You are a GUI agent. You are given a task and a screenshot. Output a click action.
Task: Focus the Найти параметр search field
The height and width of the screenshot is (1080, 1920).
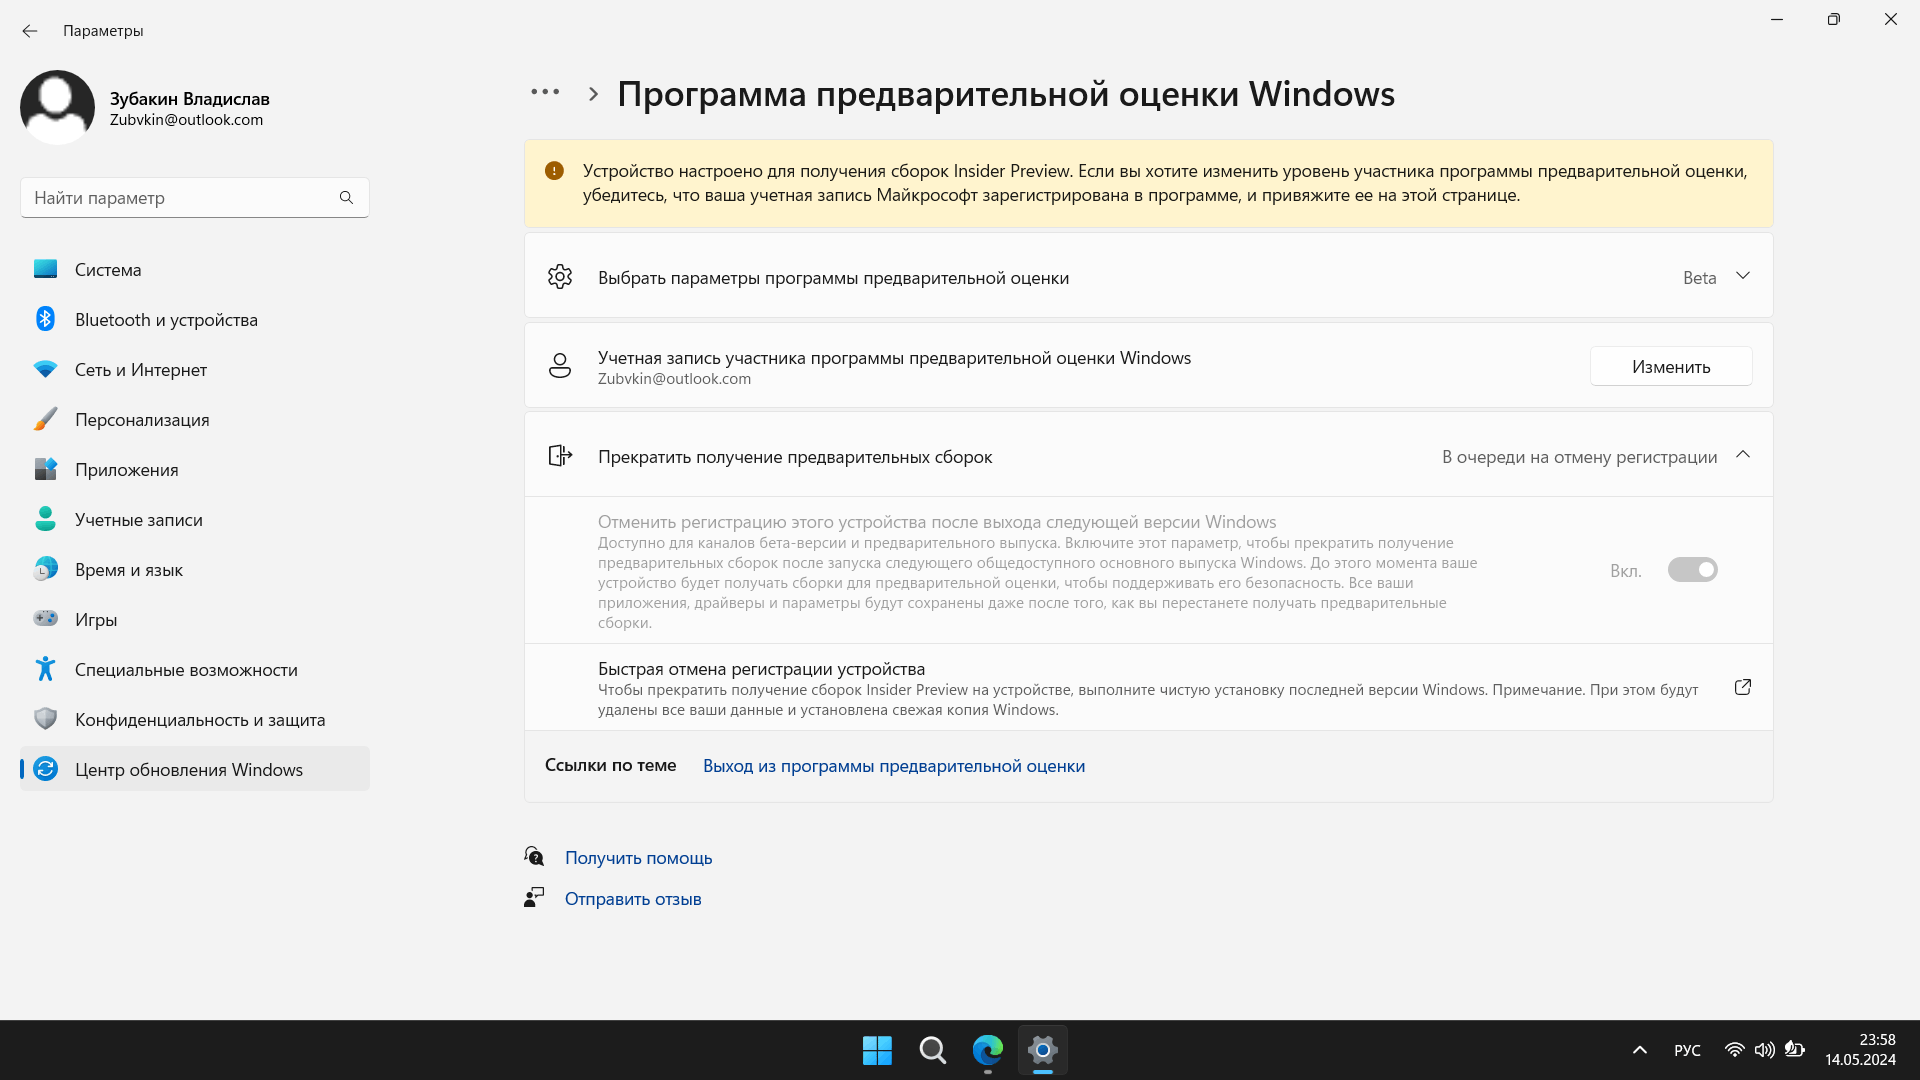(x=195, y=198)
